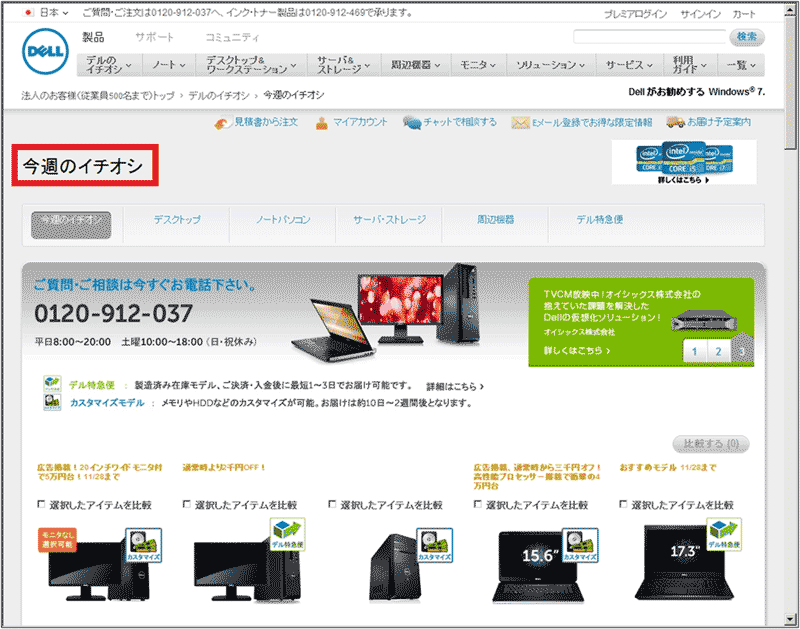Open the サインイン link
Image resolution: width=800 pixels, height=629 pixels.
701,14
